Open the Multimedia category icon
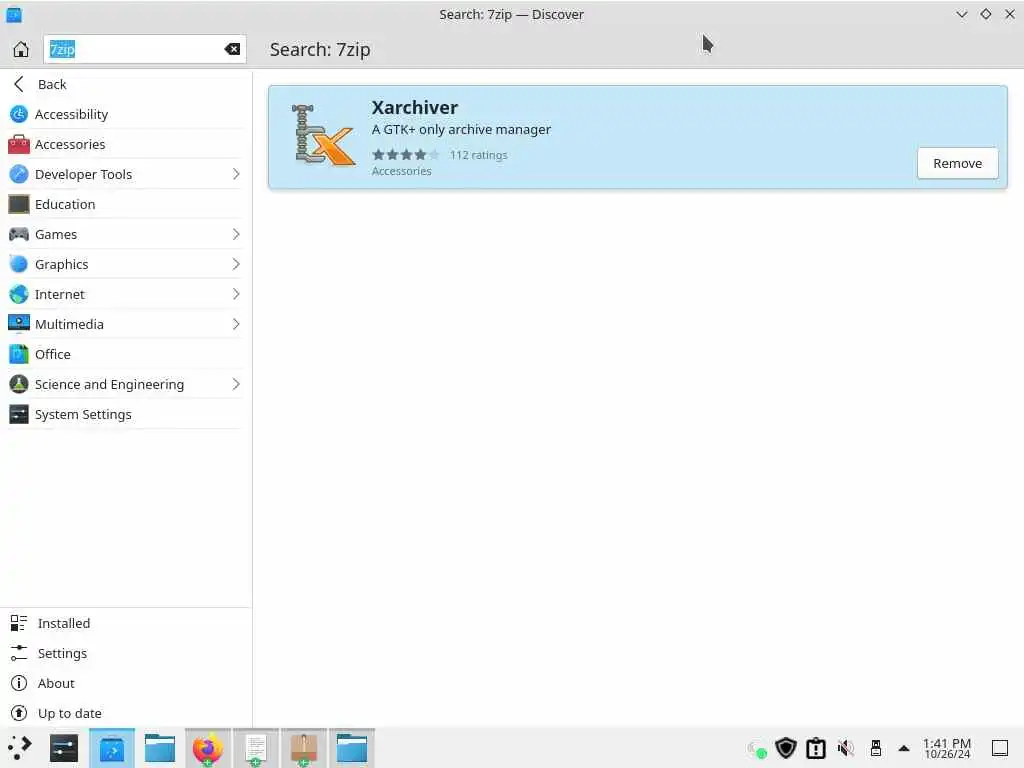The height and width of the screenshot is (768, 1024). (19, 324)
